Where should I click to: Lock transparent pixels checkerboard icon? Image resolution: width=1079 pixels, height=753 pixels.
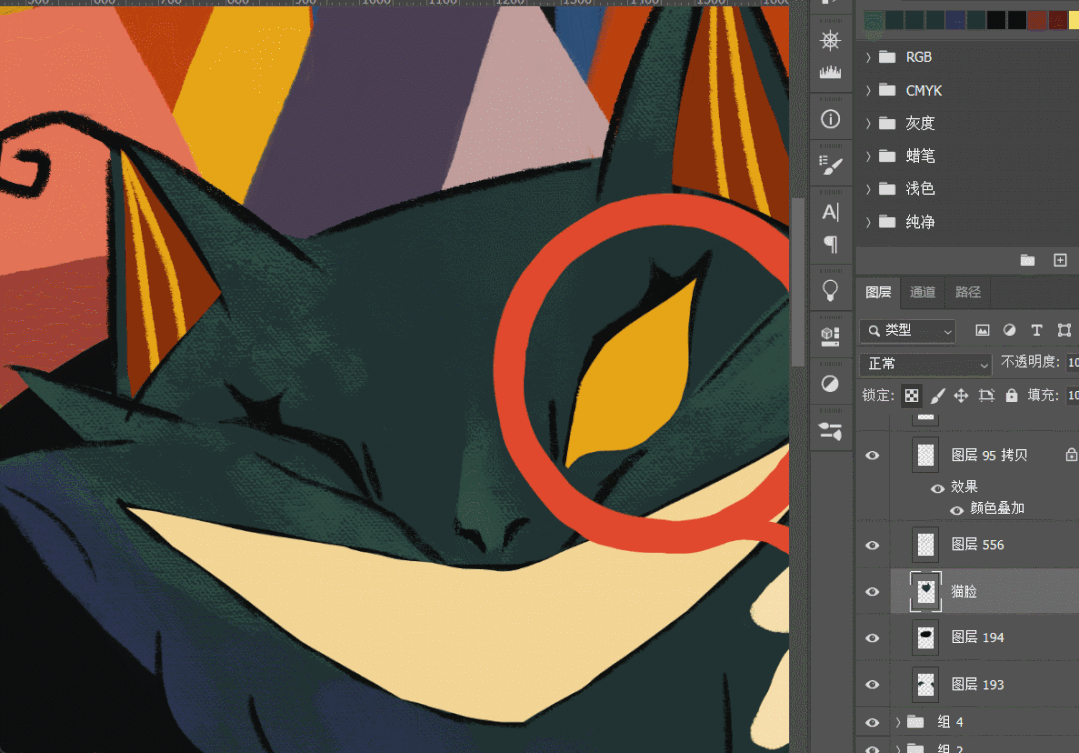click(x=912, y=395)
